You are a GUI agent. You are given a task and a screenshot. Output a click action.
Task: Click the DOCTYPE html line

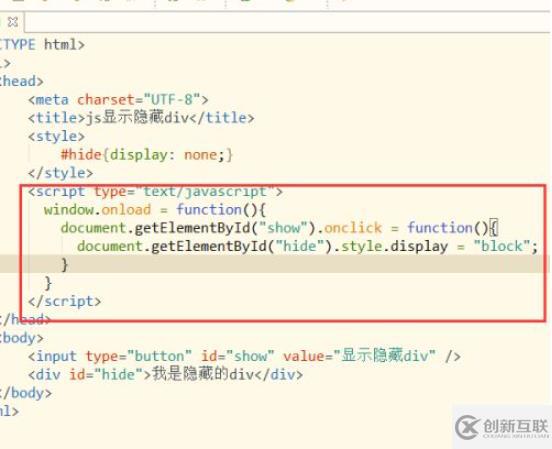coord(42,45)
